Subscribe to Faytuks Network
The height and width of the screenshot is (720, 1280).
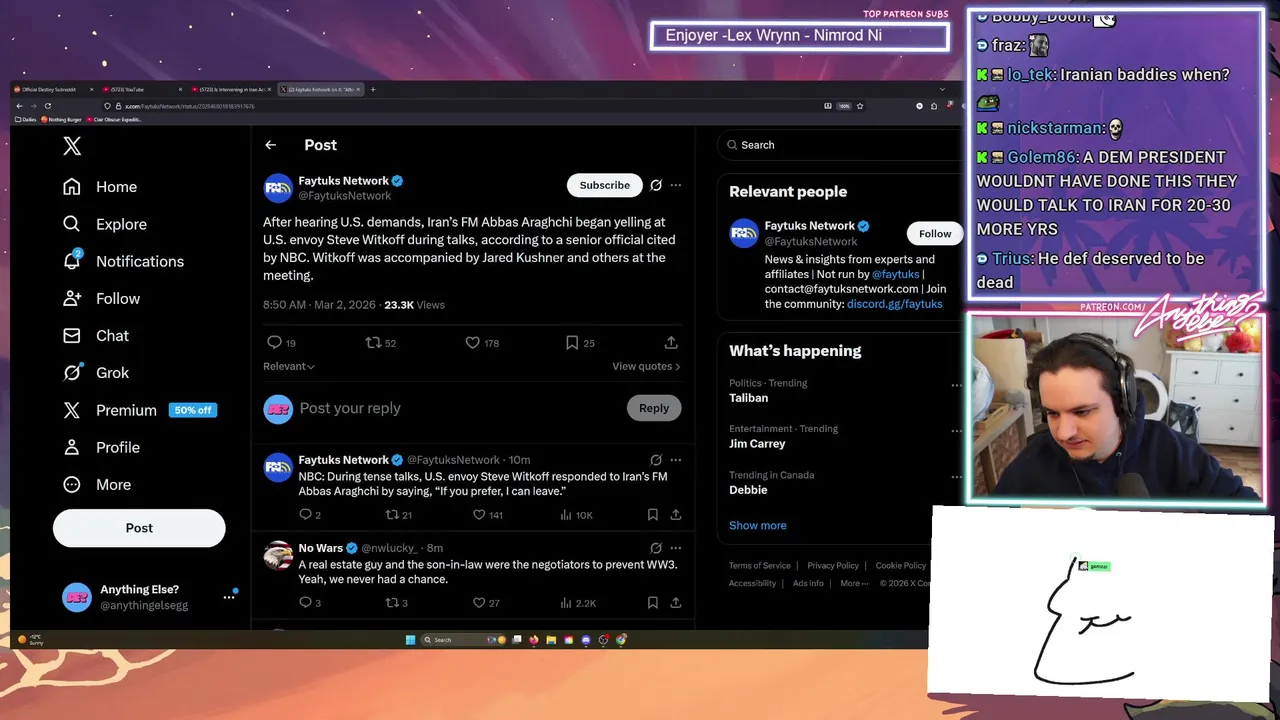click(604, 185)
